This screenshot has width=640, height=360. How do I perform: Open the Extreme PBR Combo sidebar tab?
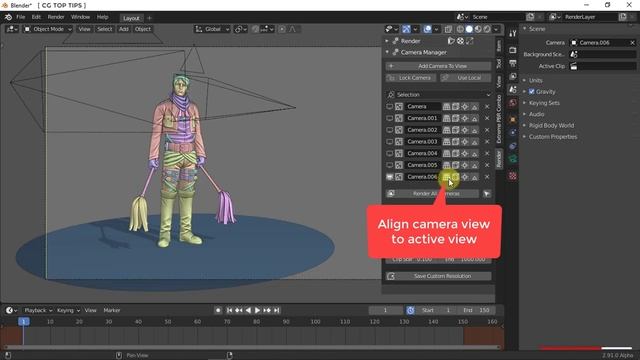click(499, 119)
